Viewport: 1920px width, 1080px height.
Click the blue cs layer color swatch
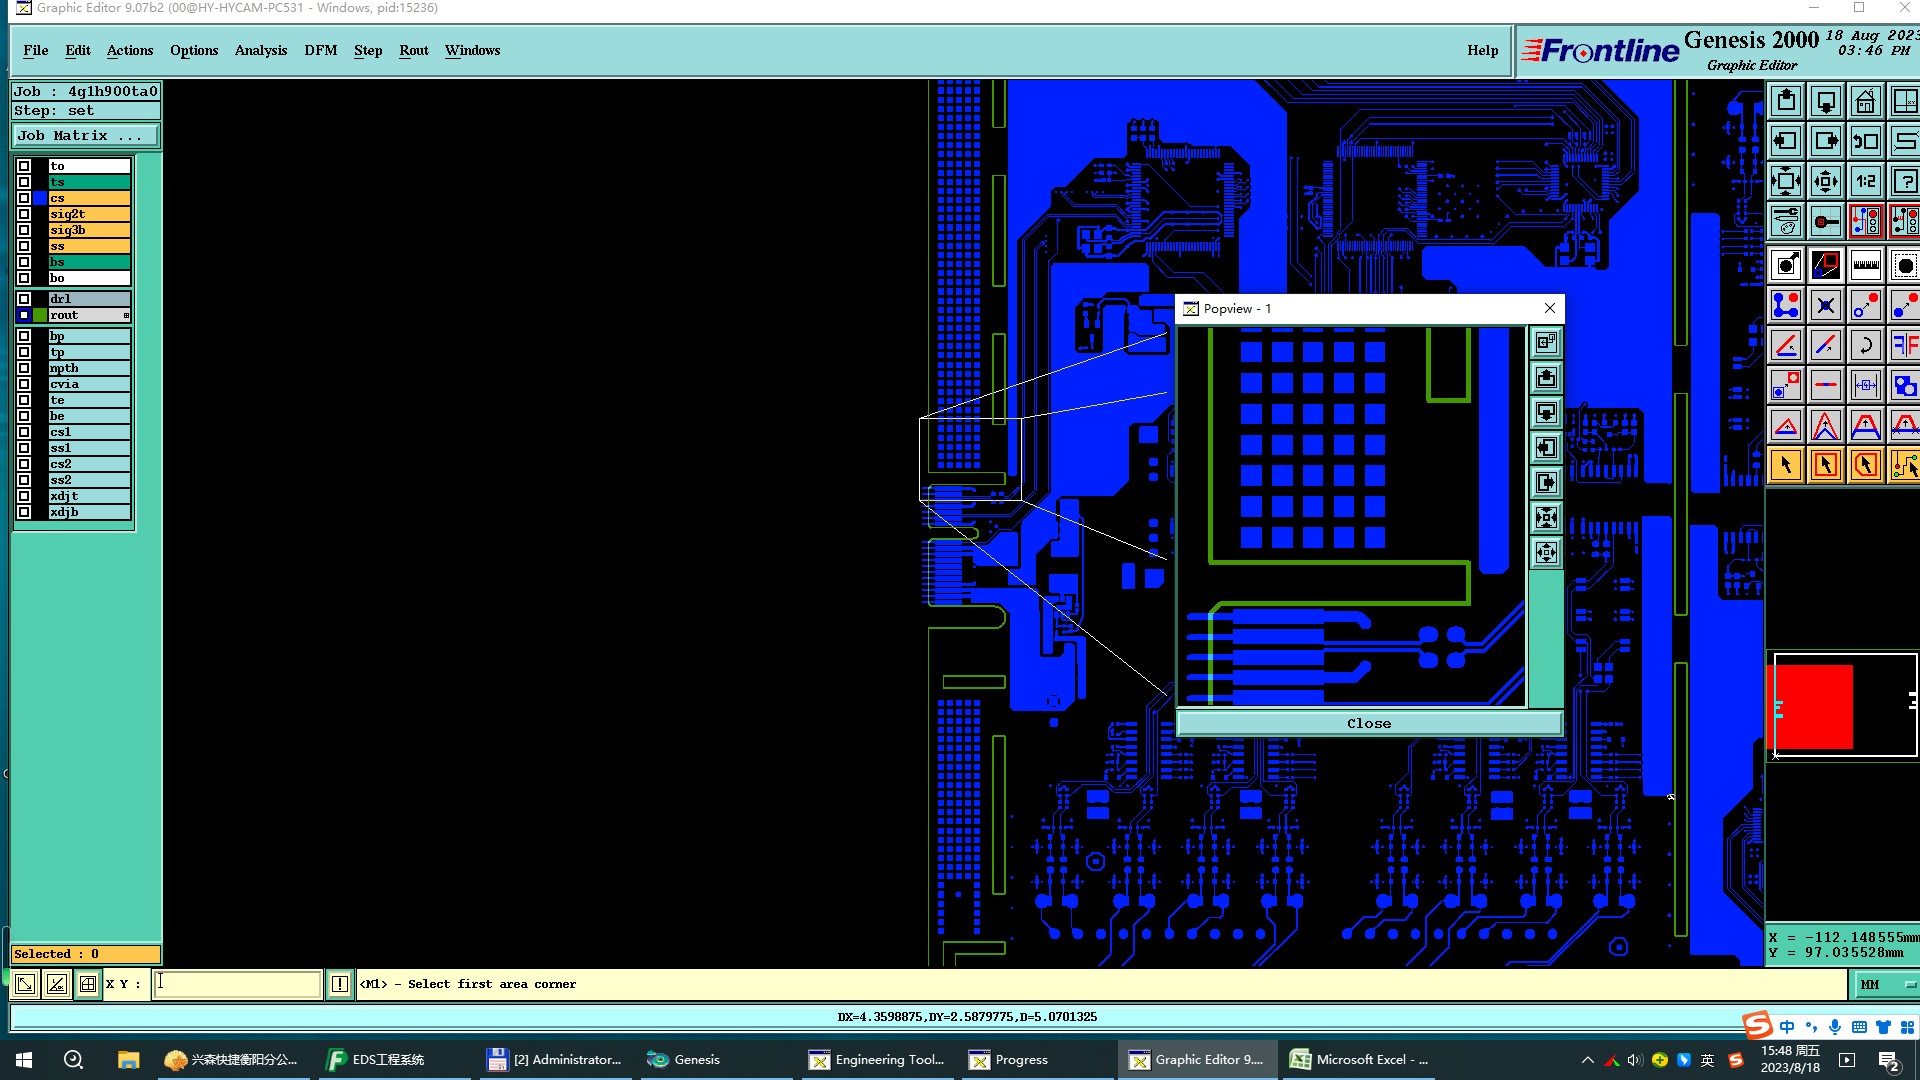[x=40, y=198]
